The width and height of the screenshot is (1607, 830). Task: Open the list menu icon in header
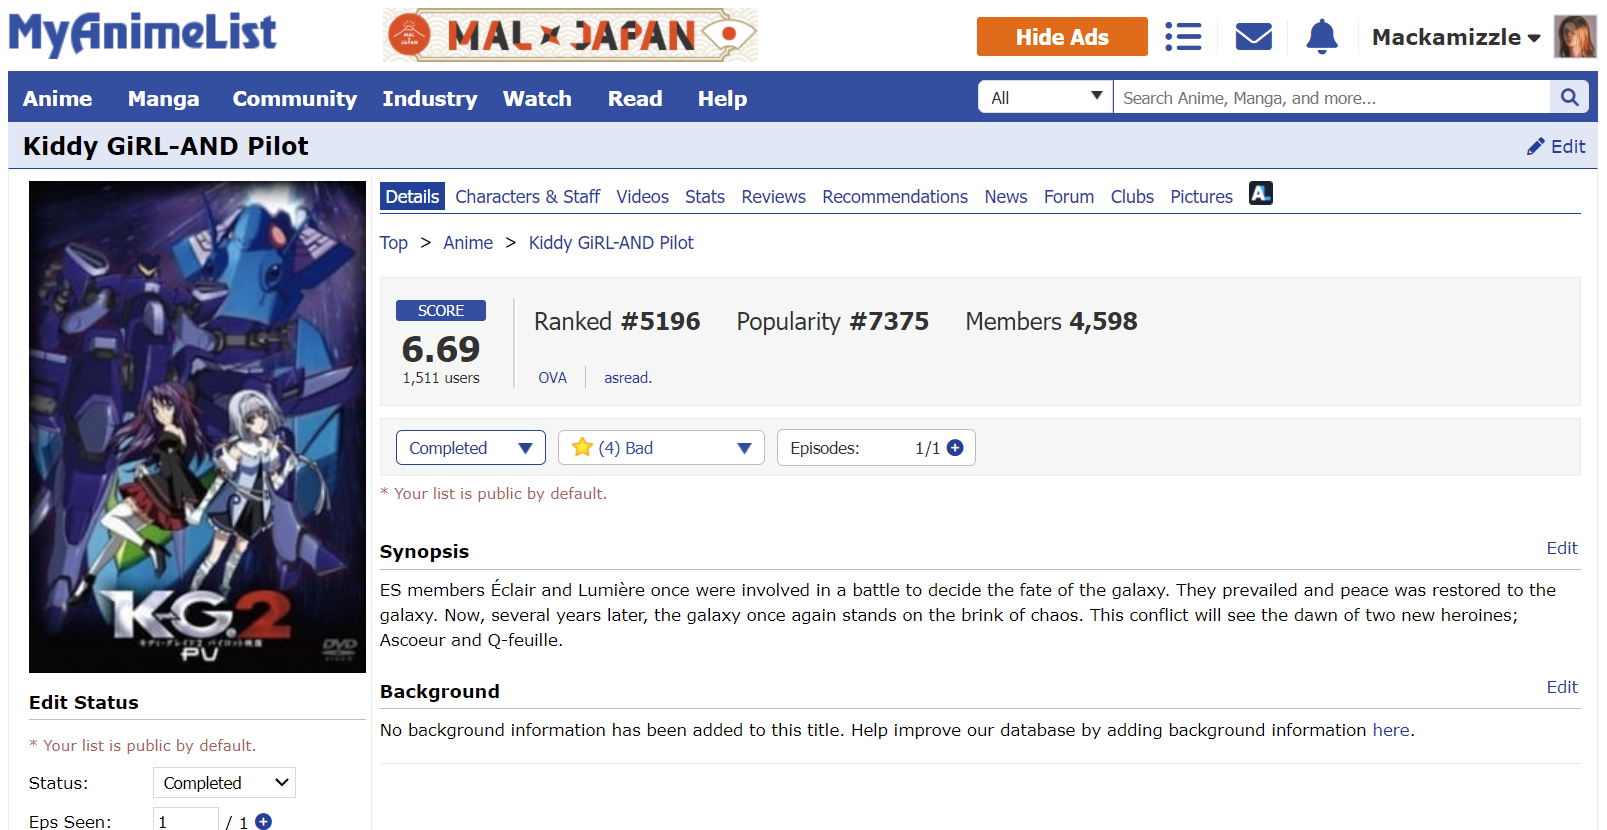[x=1183, y=37]
